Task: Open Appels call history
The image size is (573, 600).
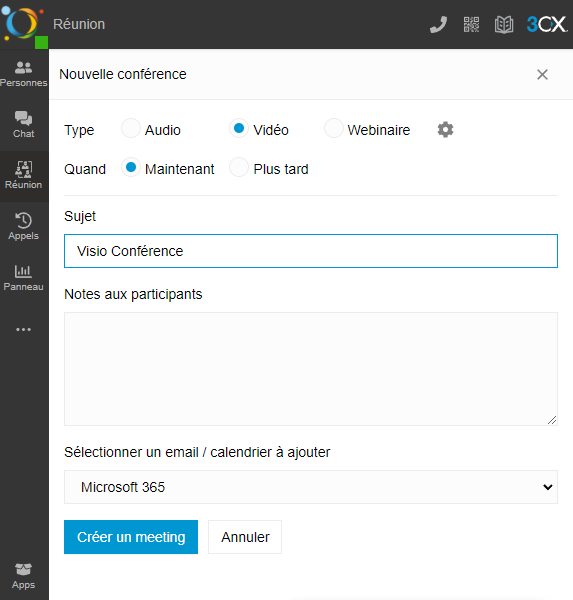Action: pos(24,227)
